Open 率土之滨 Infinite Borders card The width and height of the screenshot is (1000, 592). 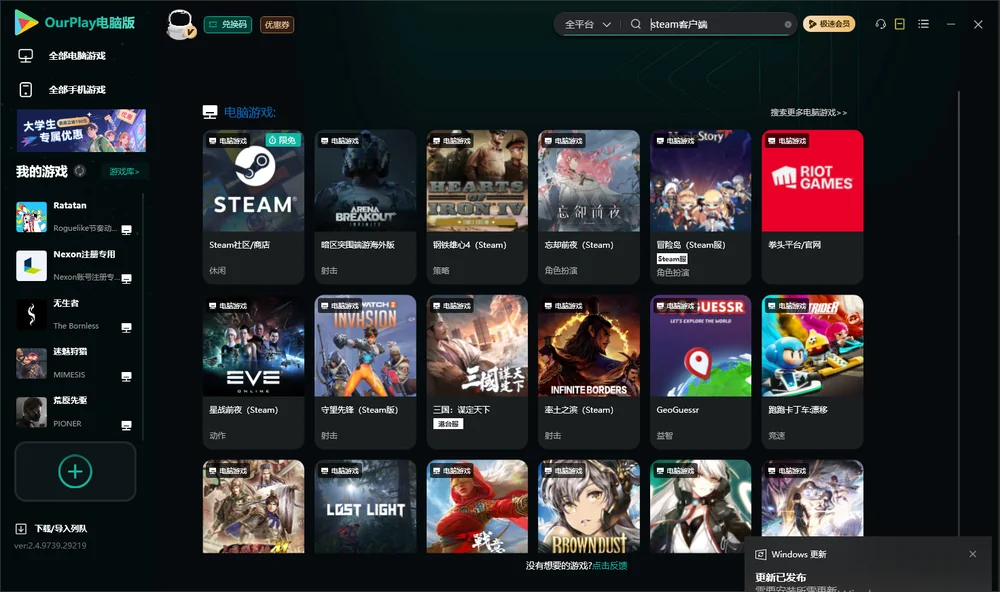589,372
